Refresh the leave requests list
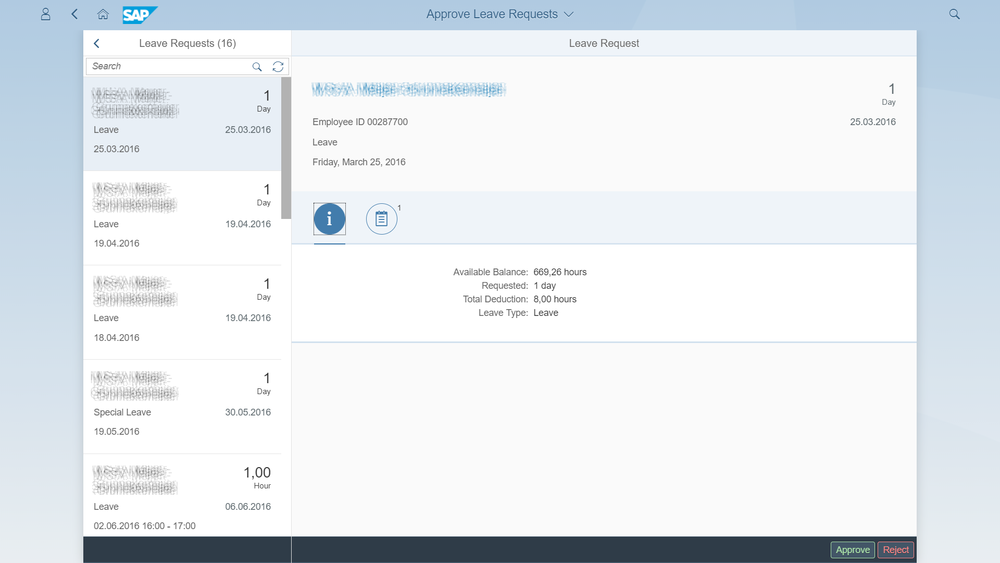Screen dimensions: 1000x563 [x=278, y=66]
